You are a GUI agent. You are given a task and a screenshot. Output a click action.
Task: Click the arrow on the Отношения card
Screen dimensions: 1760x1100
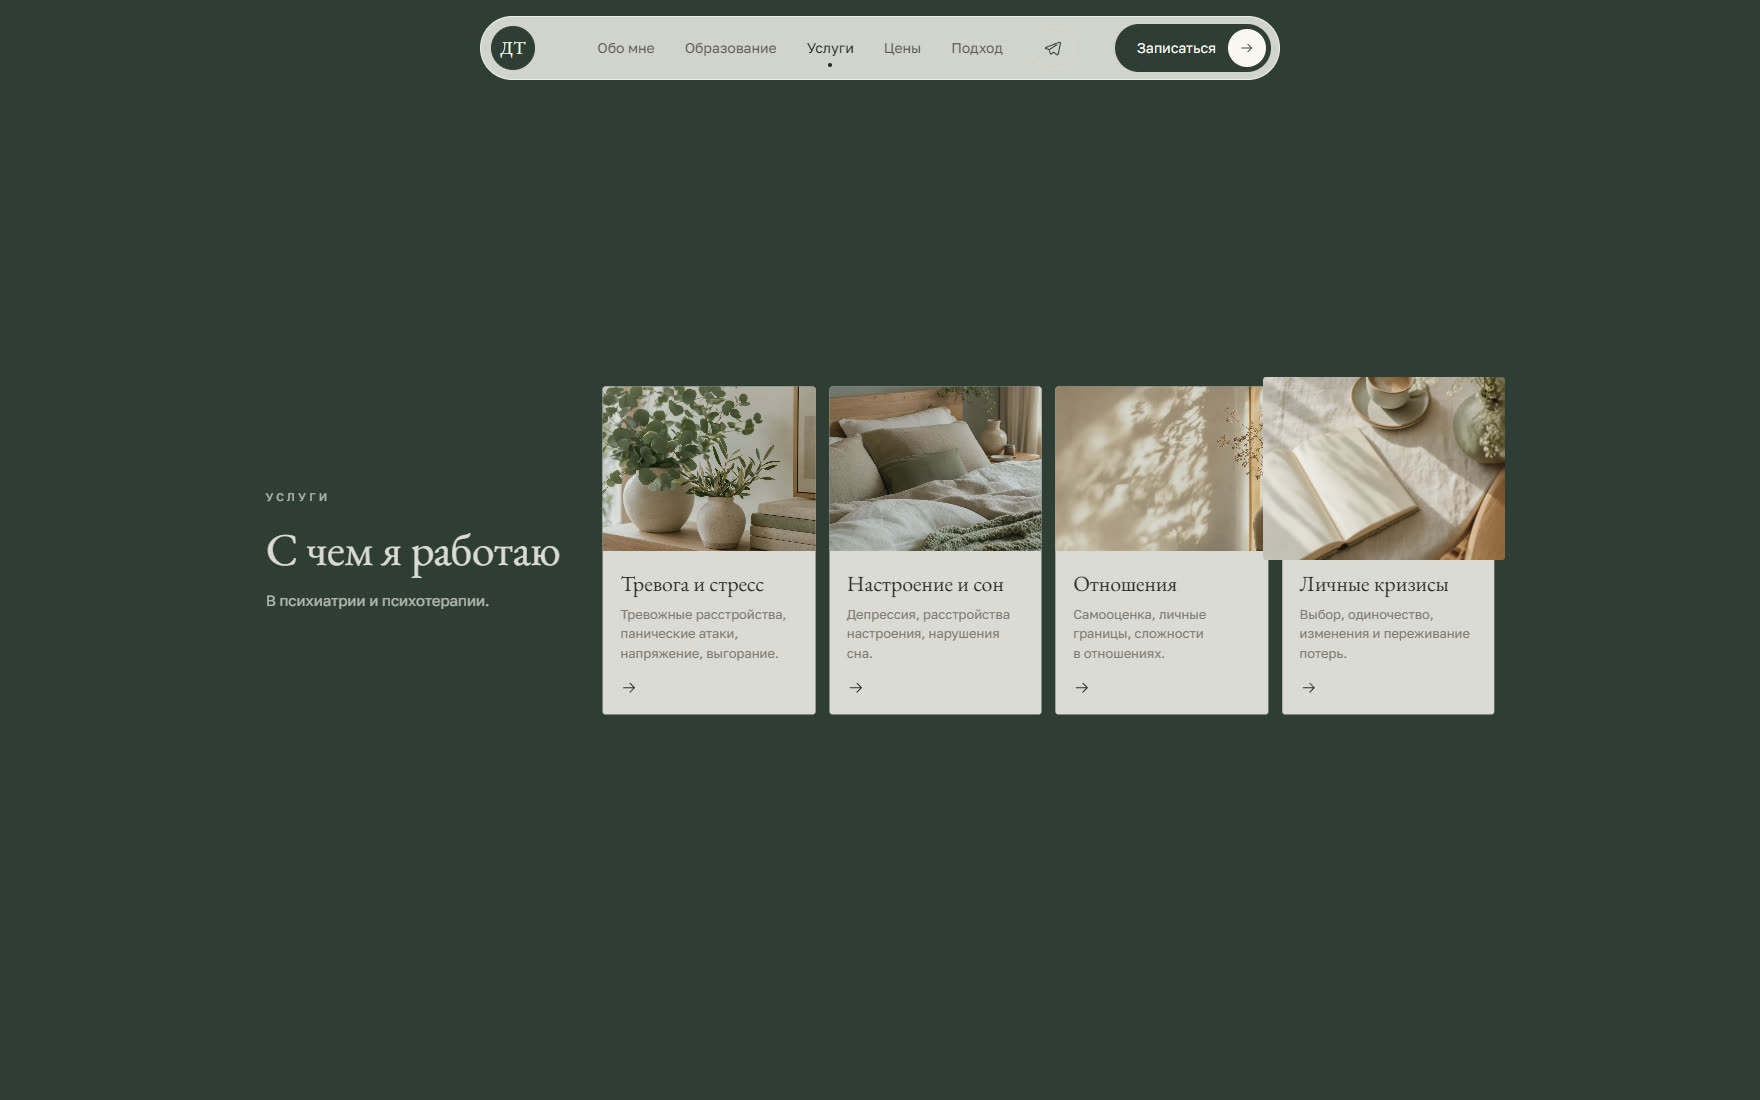point(1082,688)
